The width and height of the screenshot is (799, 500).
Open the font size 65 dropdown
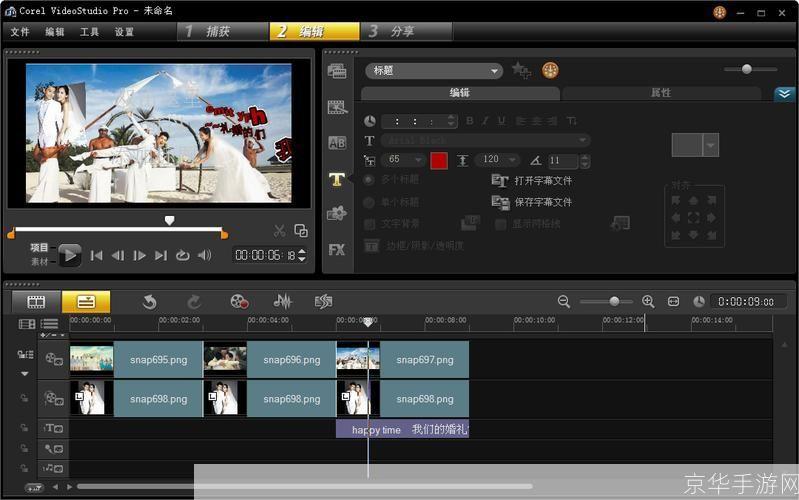(419, 160)
